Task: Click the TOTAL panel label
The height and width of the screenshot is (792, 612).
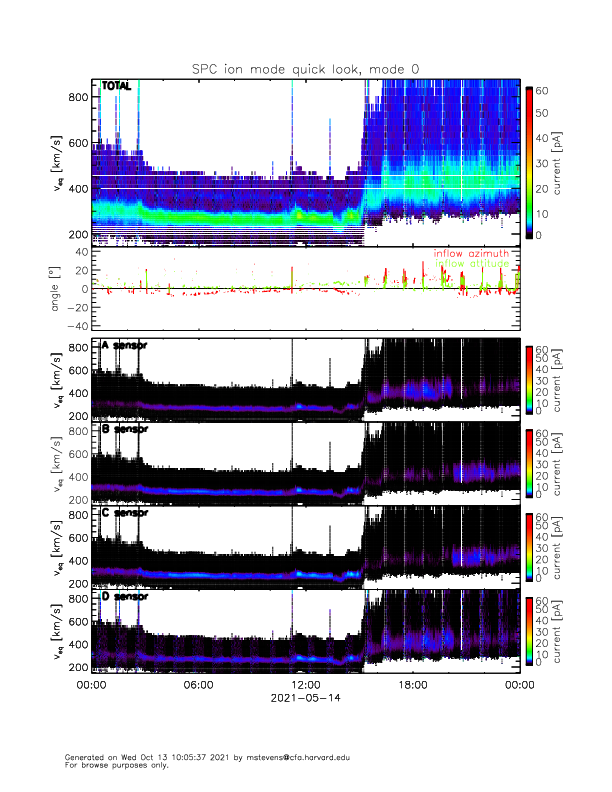Action: point(115,87)
